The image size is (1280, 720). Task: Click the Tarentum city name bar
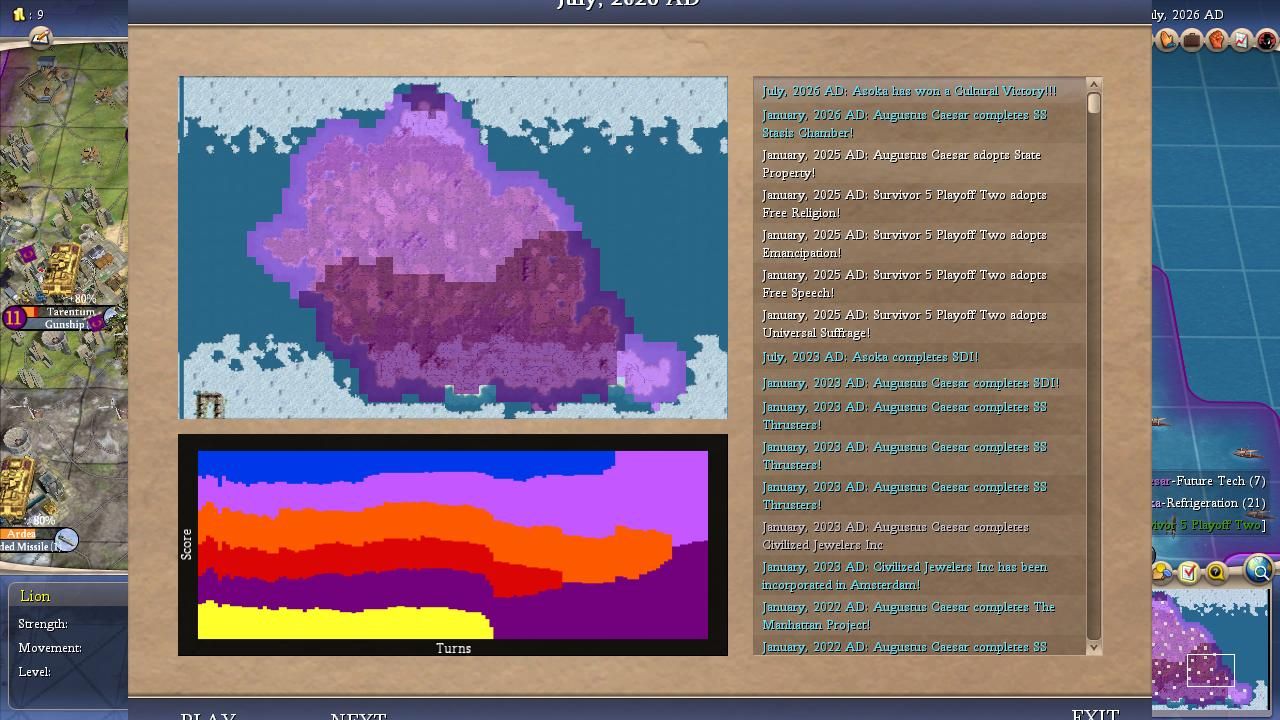(x=69, y=312)
